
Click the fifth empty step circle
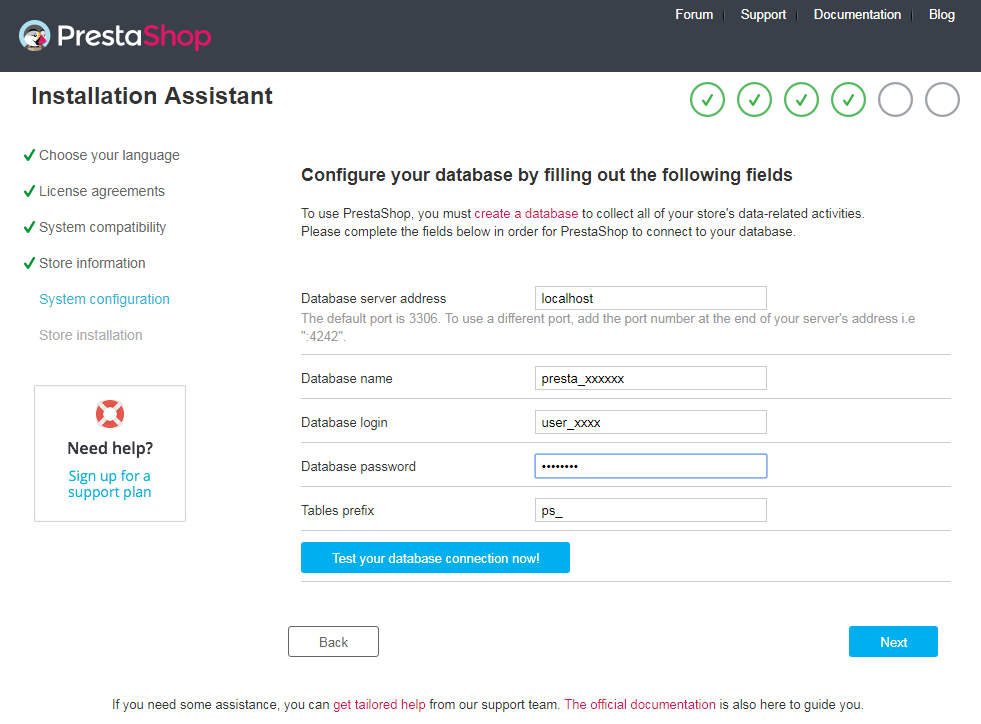[895, 99]
